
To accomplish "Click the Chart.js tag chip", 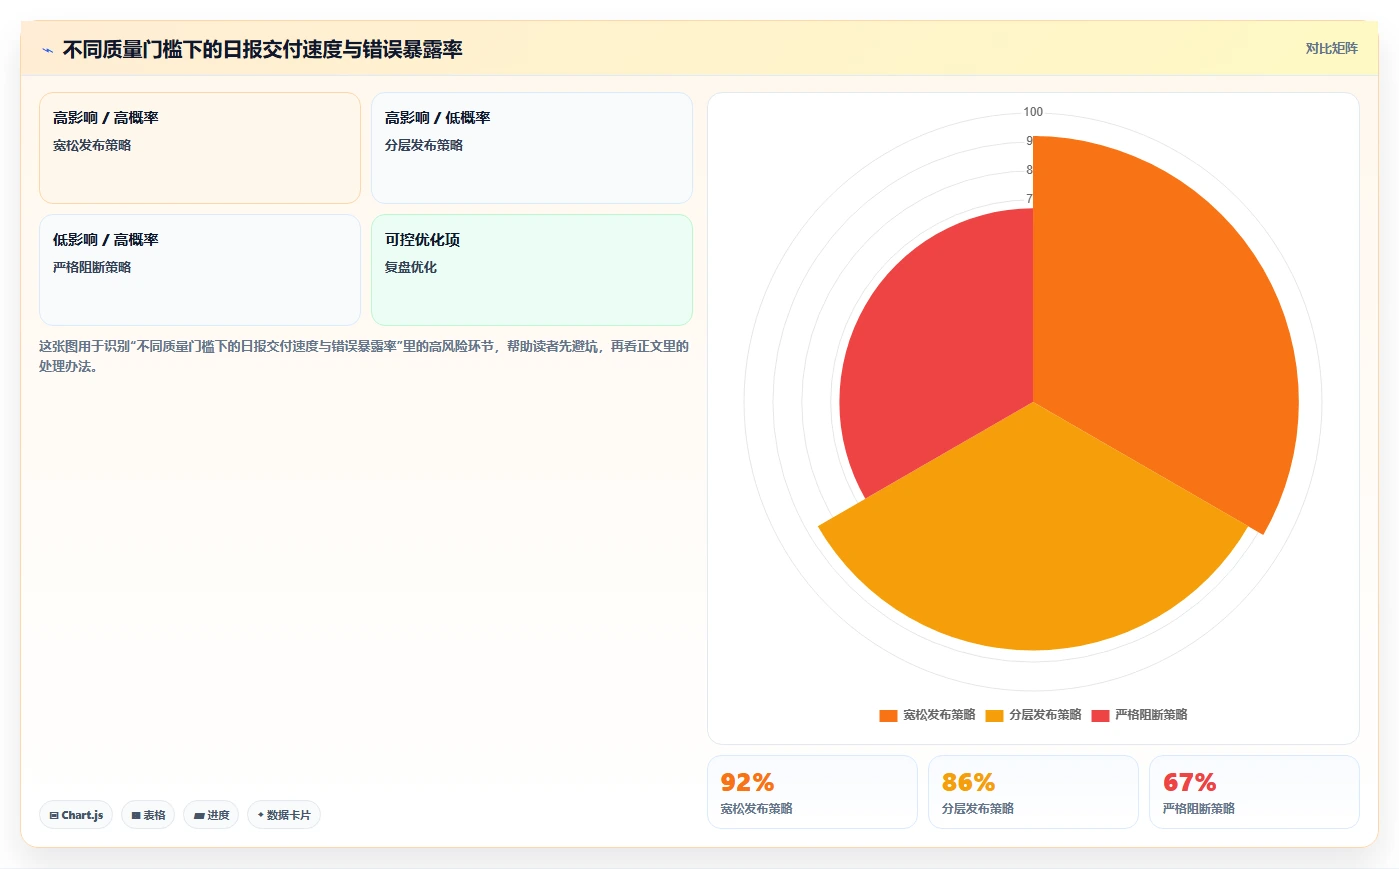I will click(x=76, y=815).
